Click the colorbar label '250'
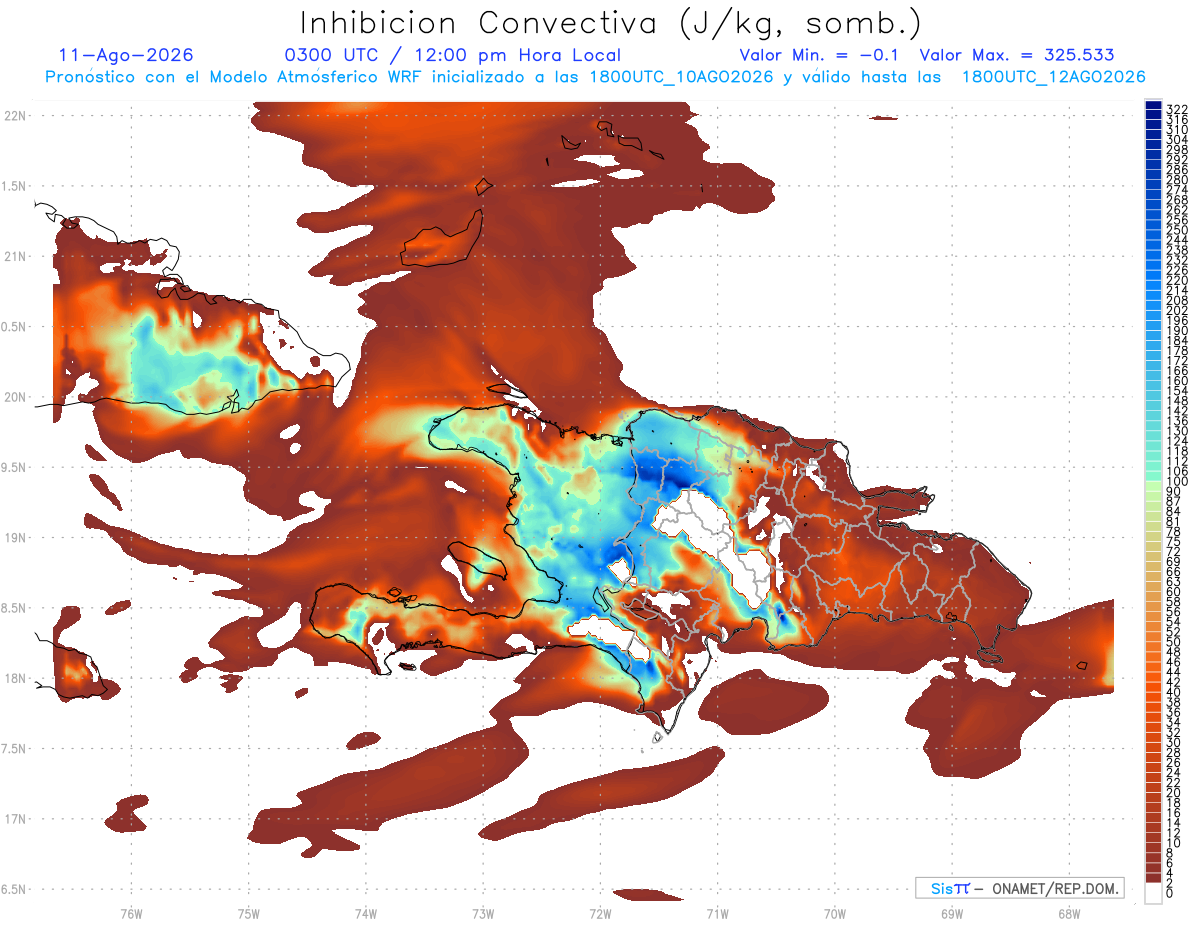1200x927 pixels. [x=1176, y=230]
